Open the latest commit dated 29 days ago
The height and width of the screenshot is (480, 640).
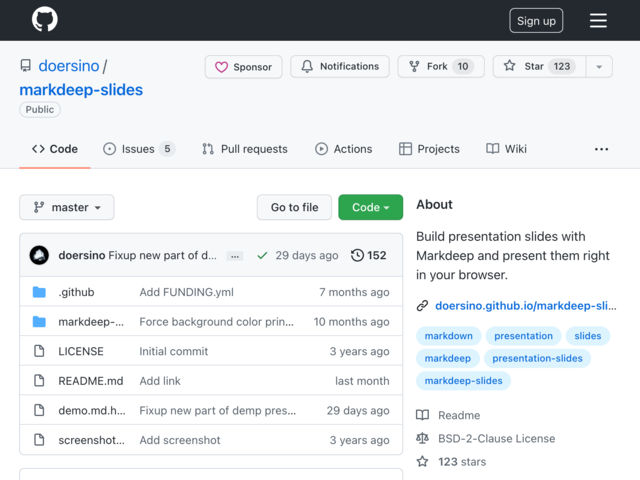pos(307,256)
